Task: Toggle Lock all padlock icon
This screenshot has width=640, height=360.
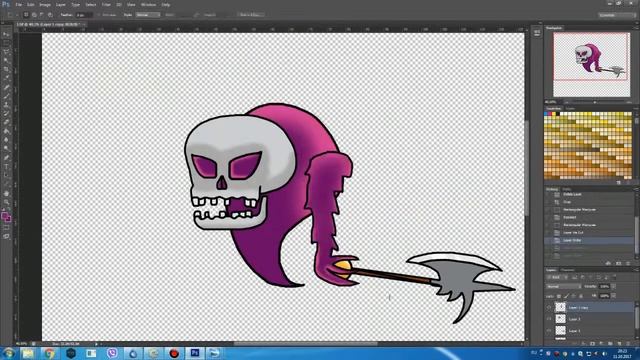Action: (x=581, y=296)
